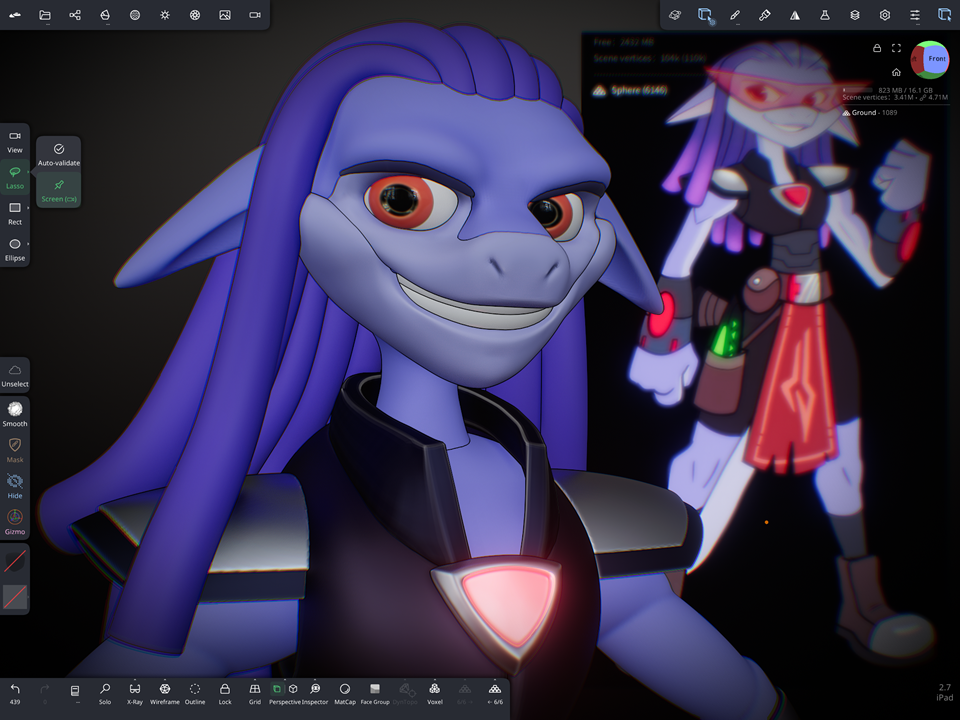Toggle the Grid display
This screenshot has width=960, height=720.
255,694
